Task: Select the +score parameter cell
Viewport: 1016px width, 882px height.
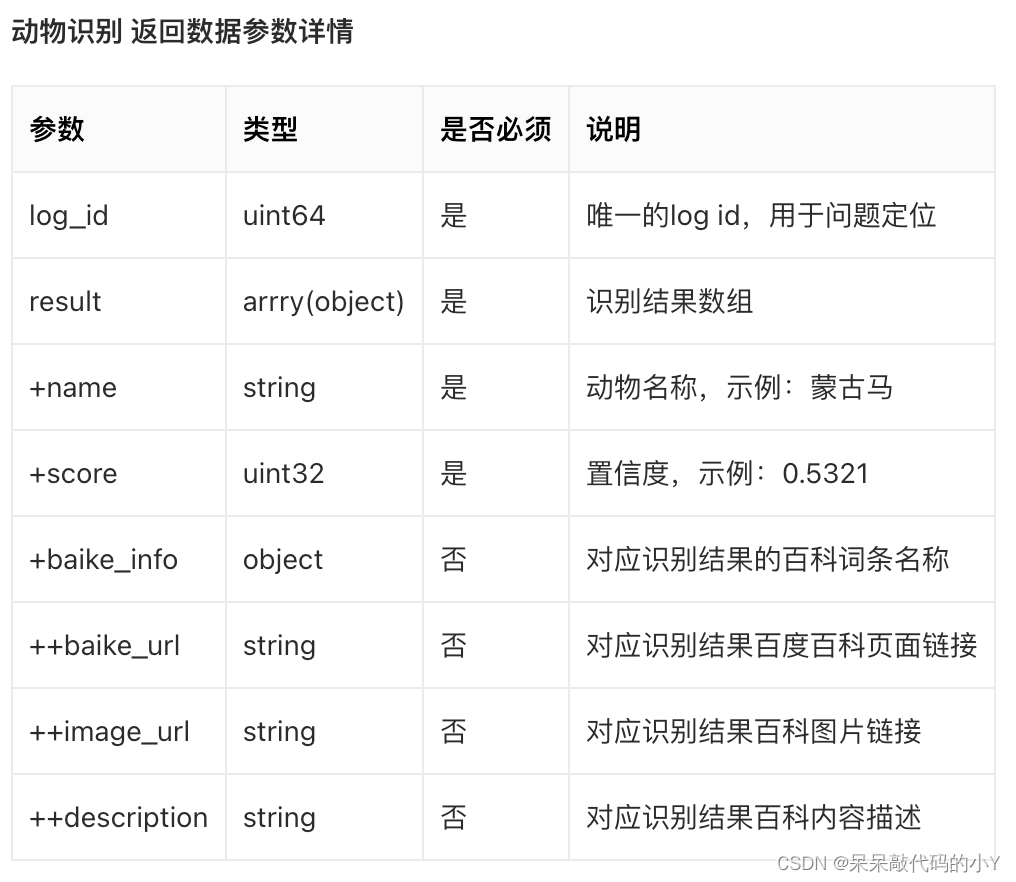Action: [73, 473]
